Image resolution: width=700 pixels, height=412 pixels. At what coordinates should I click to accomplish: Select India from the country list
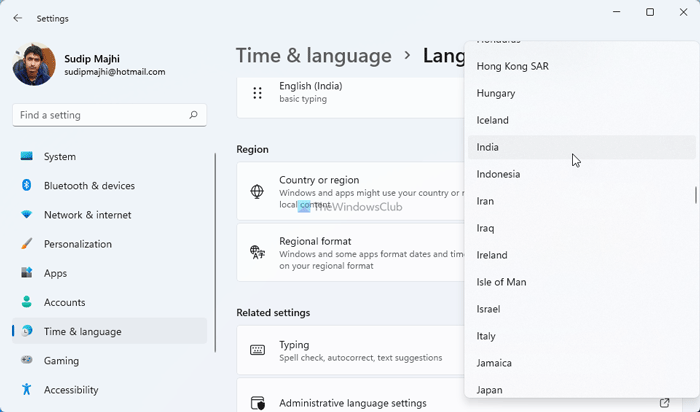(x=488, y=147)
